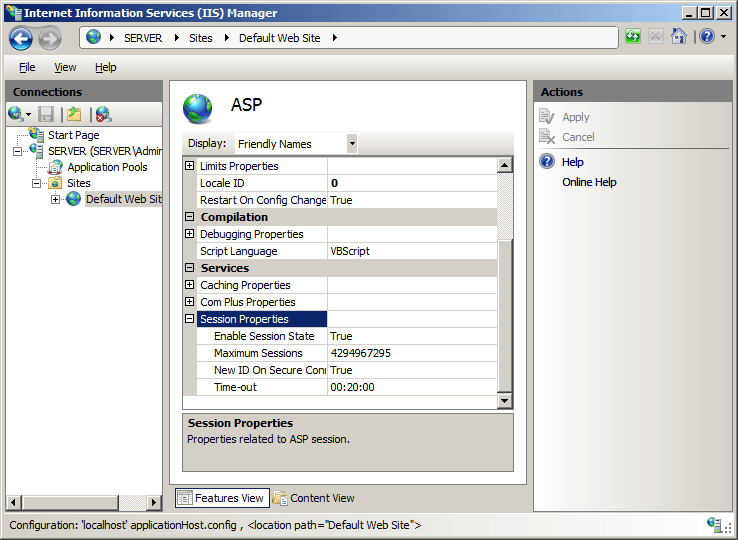The width and height of the screenshot is (738, 540).
Task: Click the Back navigation arrow
Action: [21, 38]
